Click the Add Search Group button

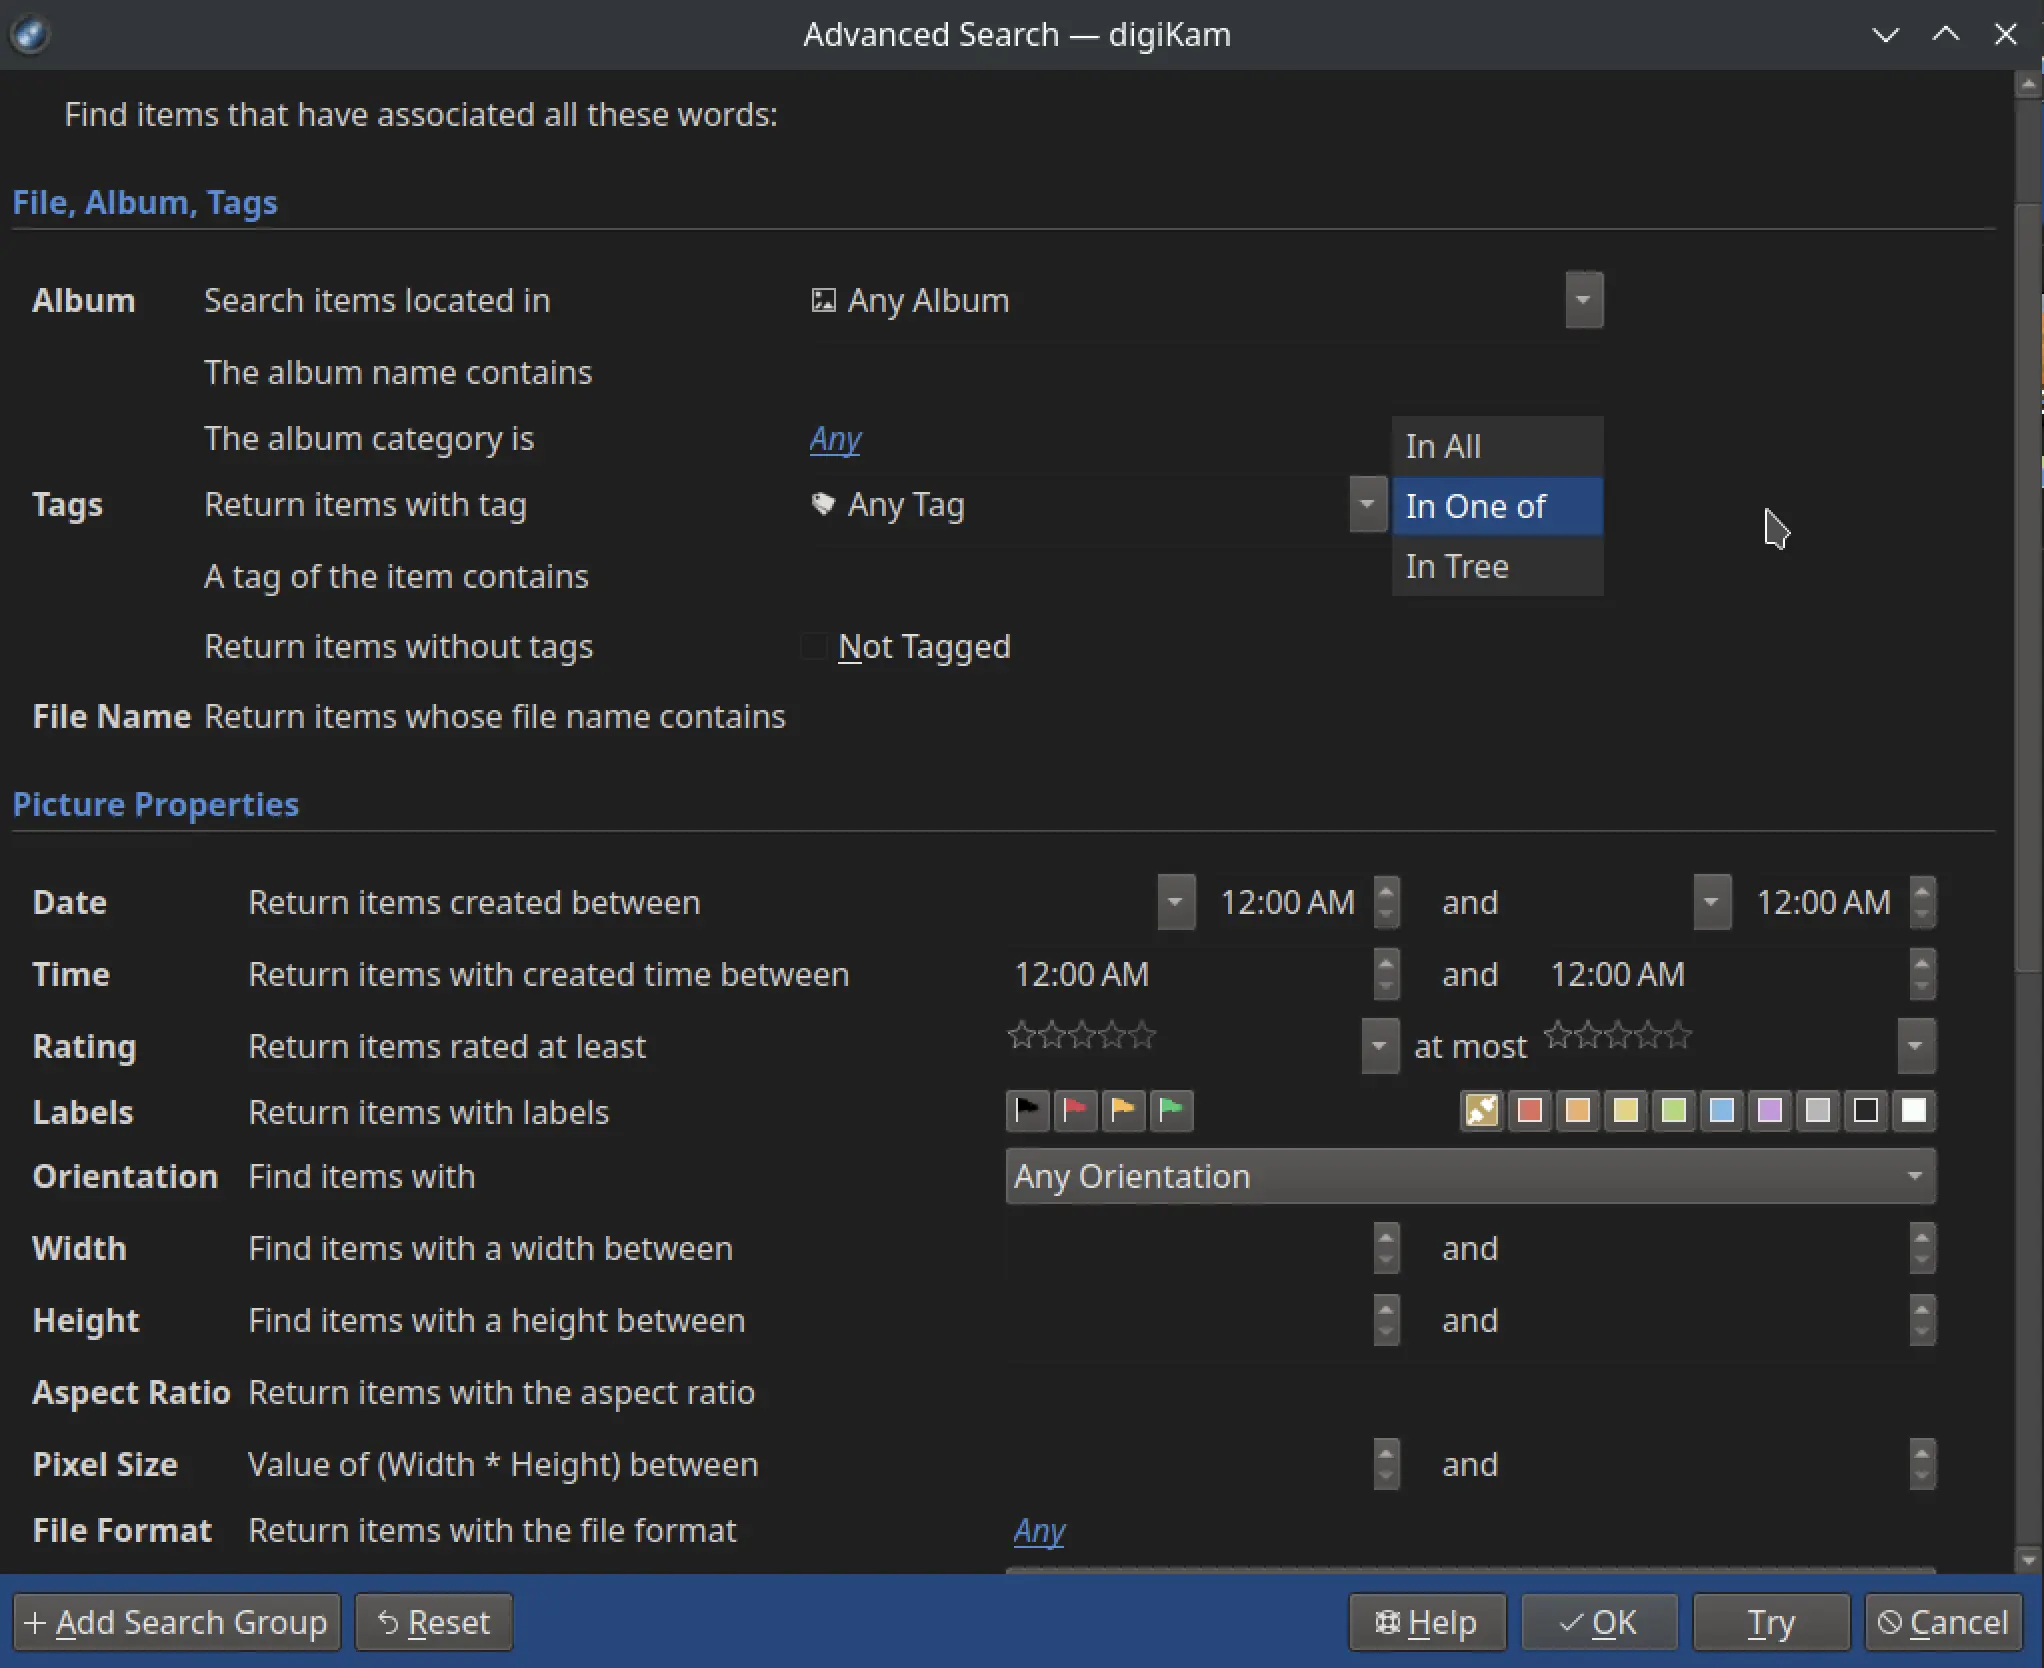tap(177, 1622)
